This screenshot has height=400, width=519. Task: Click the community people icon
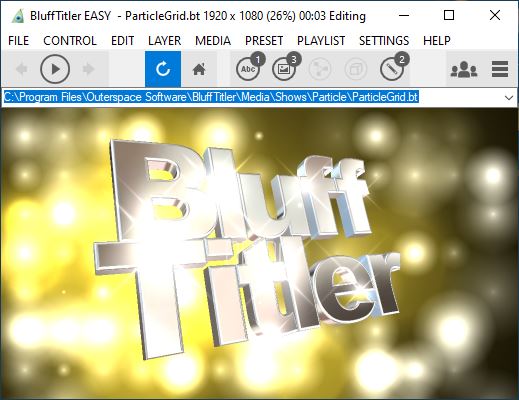click(x=464, y=69)
